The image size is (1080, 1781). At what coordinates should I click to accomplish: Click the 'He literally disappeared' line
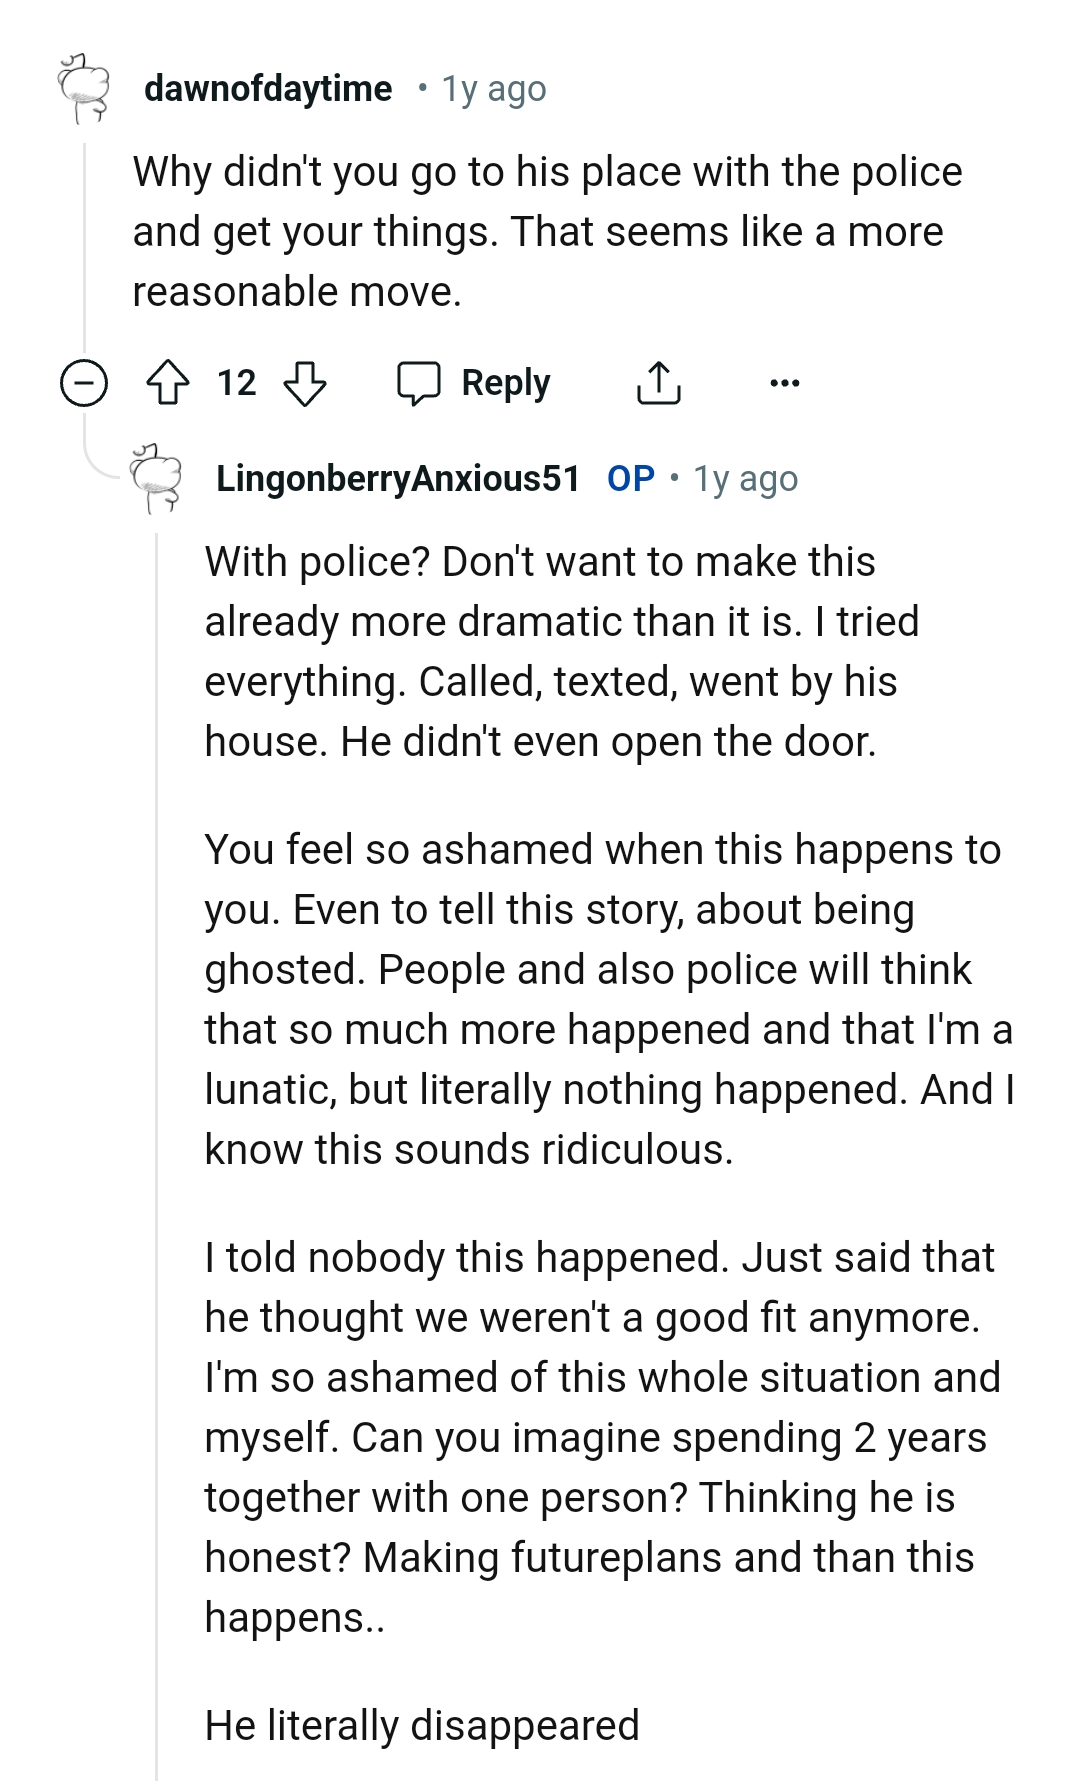click(422, 1726)
